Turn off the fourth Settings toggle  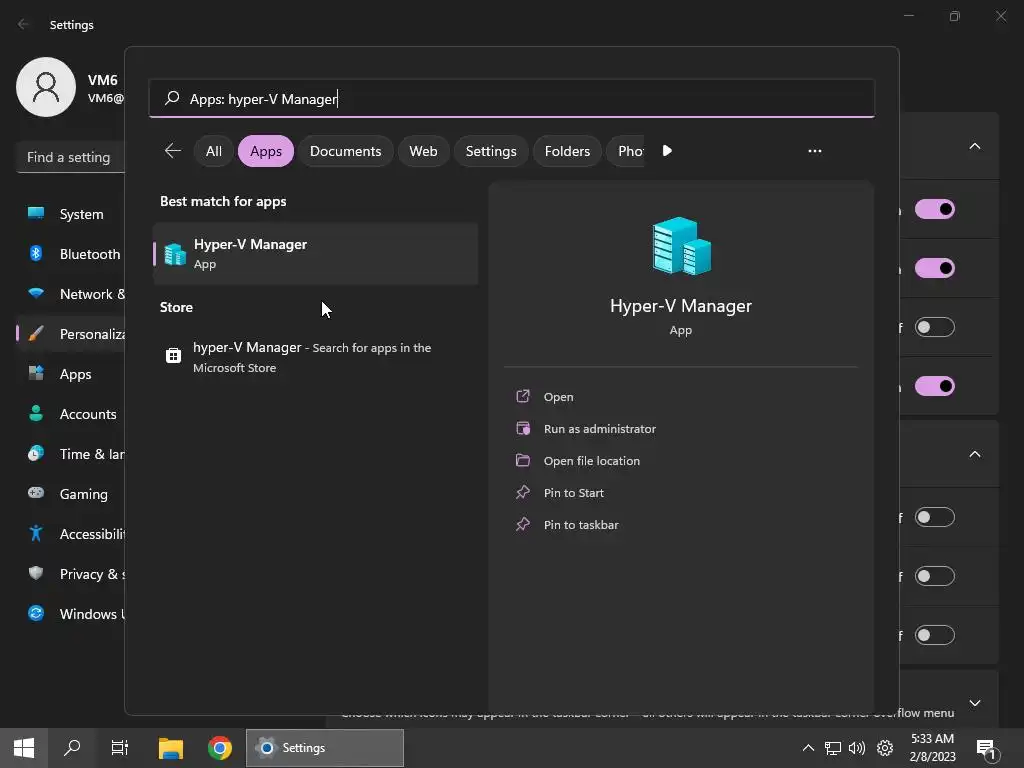[935, 386]
